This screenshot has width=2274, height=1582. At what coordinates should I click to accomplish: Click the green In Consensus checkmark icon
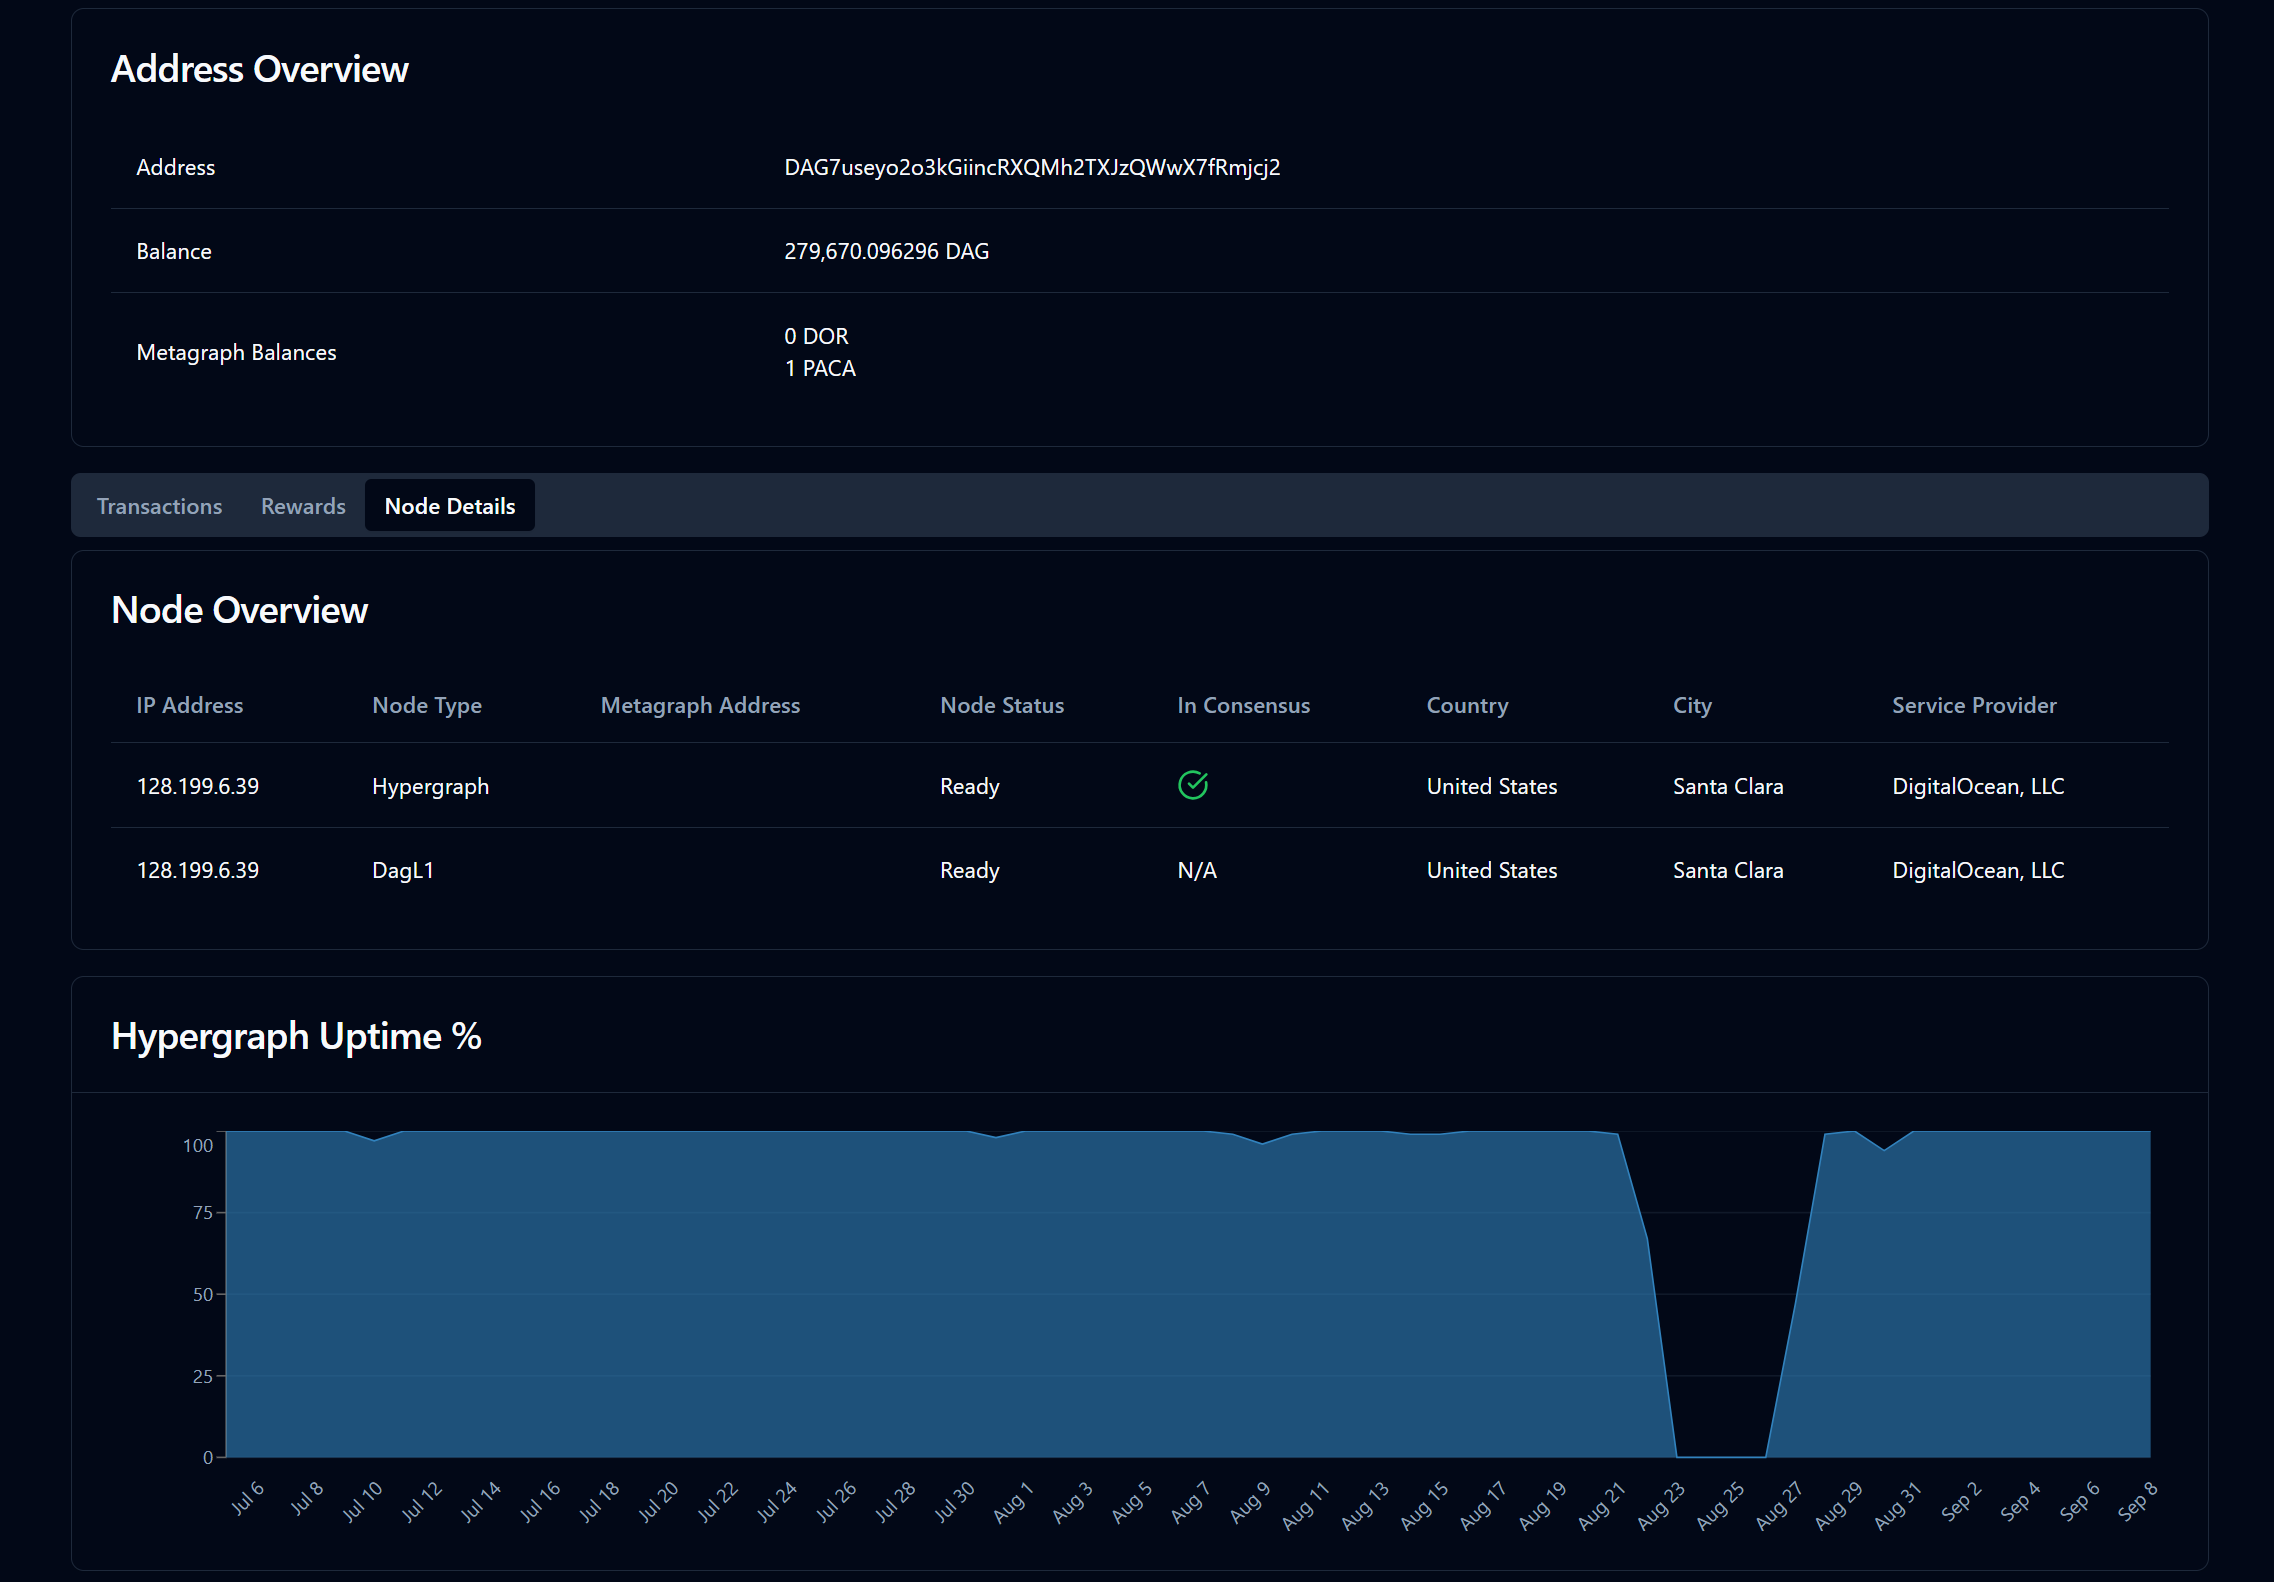point(1192,786)
